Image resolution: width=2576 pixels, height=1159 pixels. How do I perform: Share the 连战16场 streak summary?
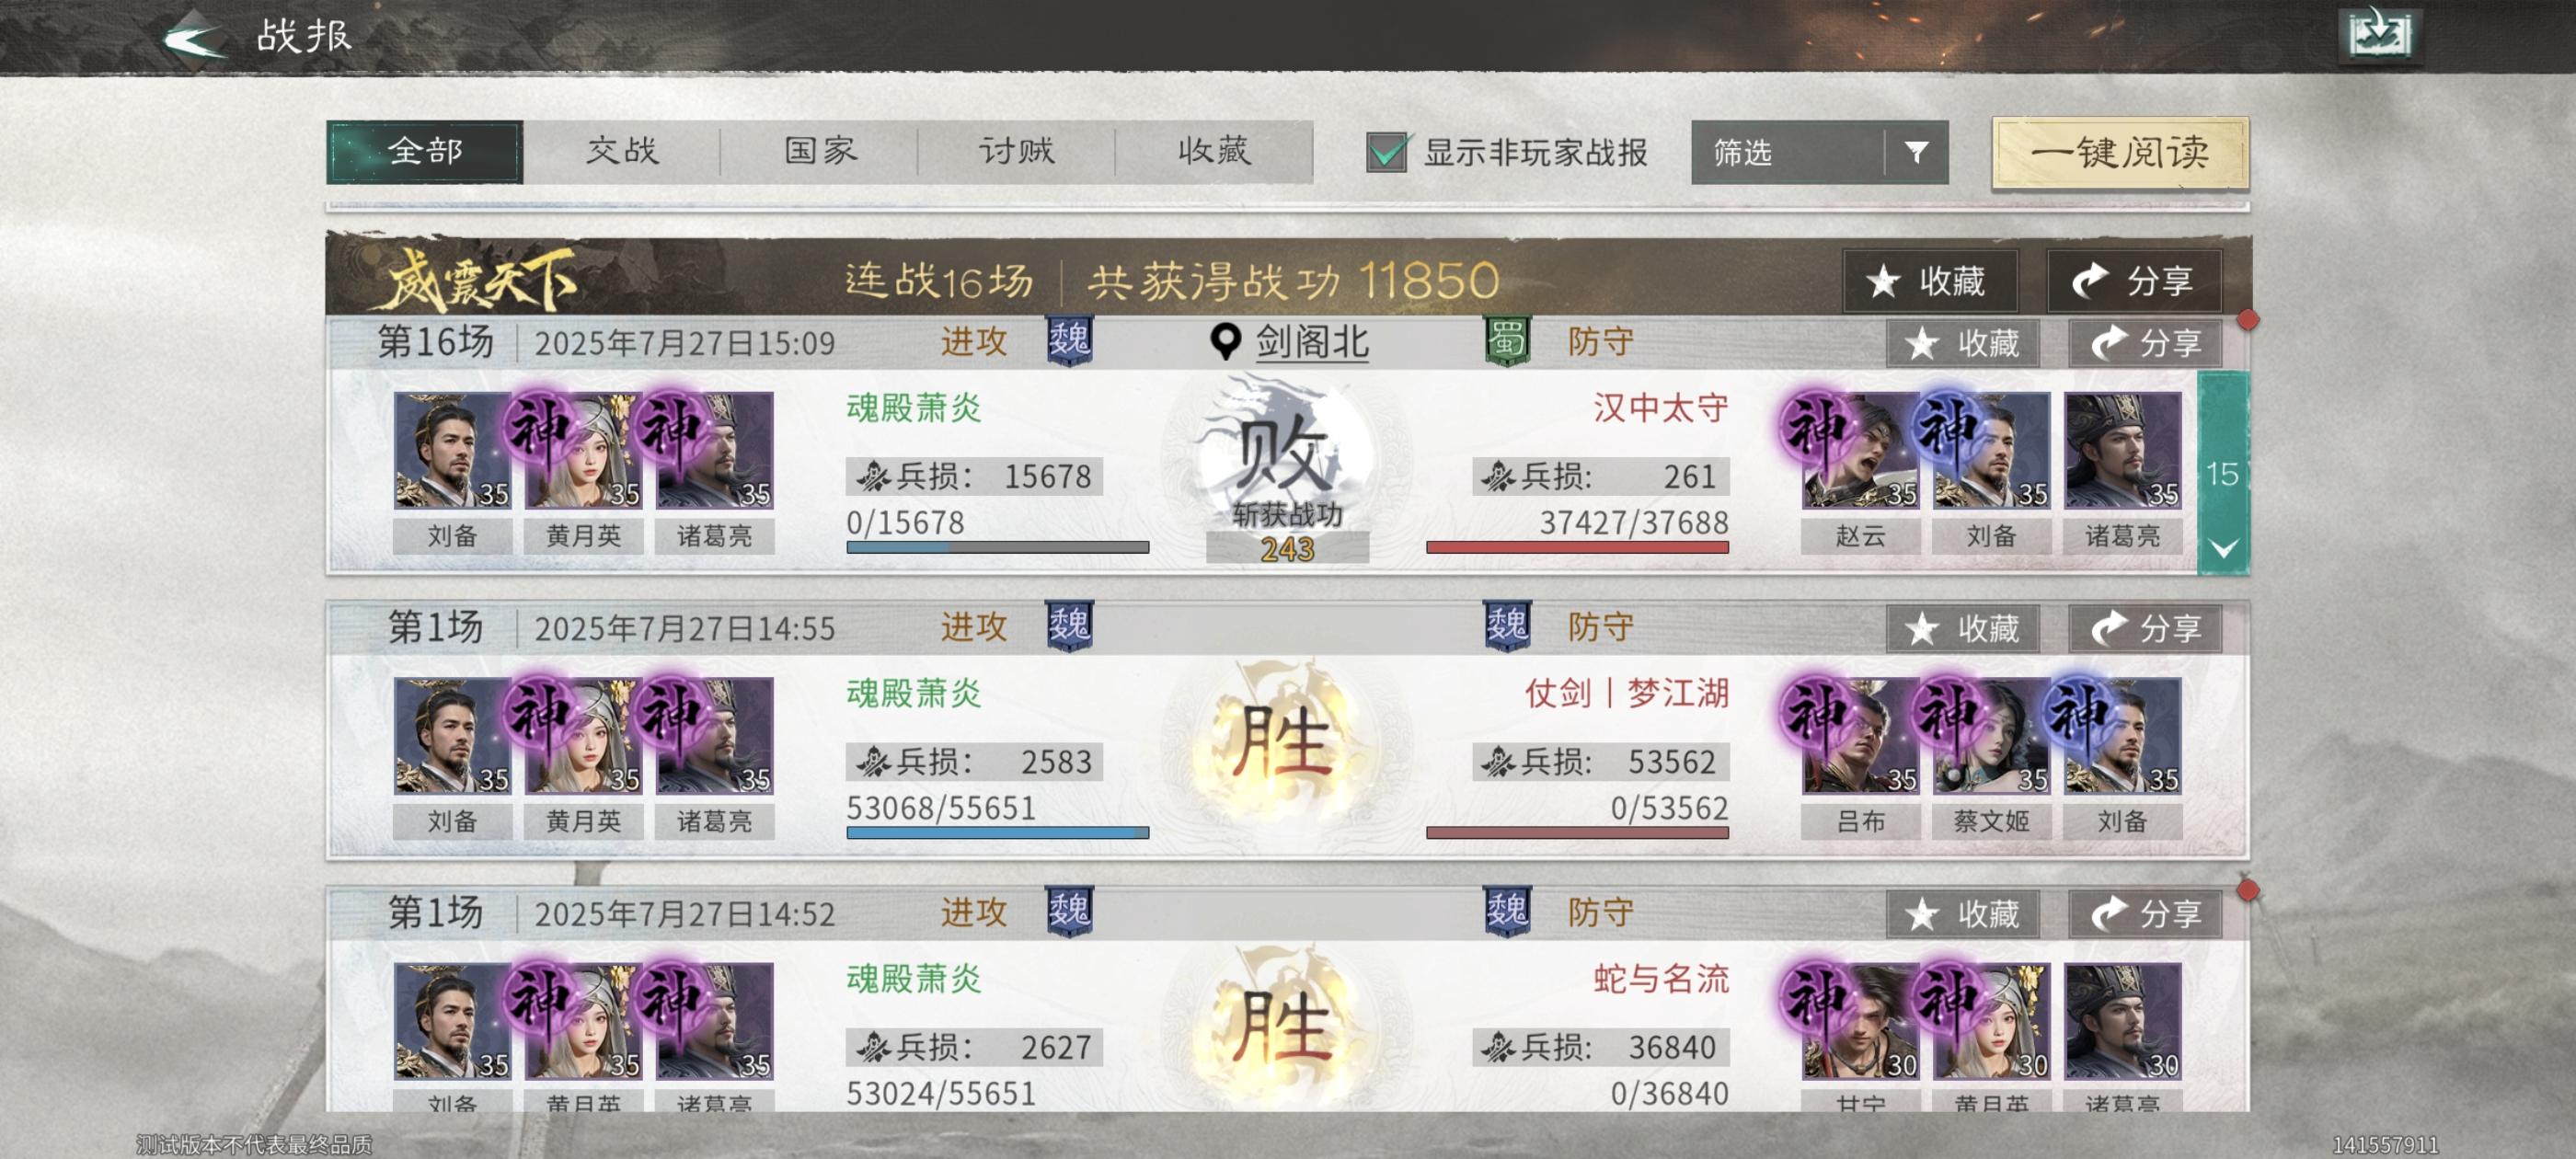click(2134, 281)
